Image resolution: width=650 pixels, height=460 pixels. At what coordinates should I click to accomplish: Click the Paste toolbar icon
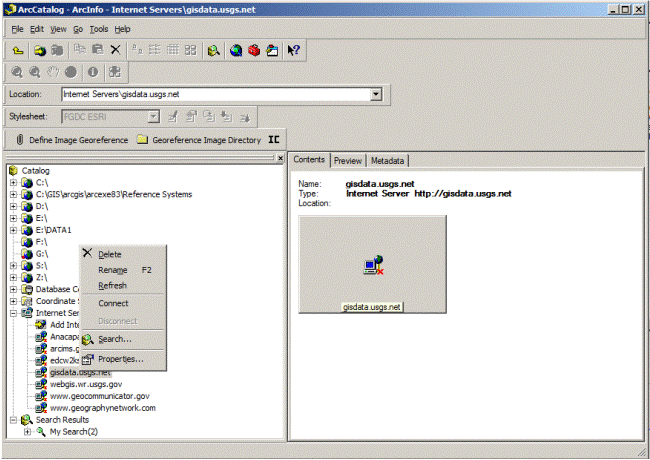click(x=97, y=50)
